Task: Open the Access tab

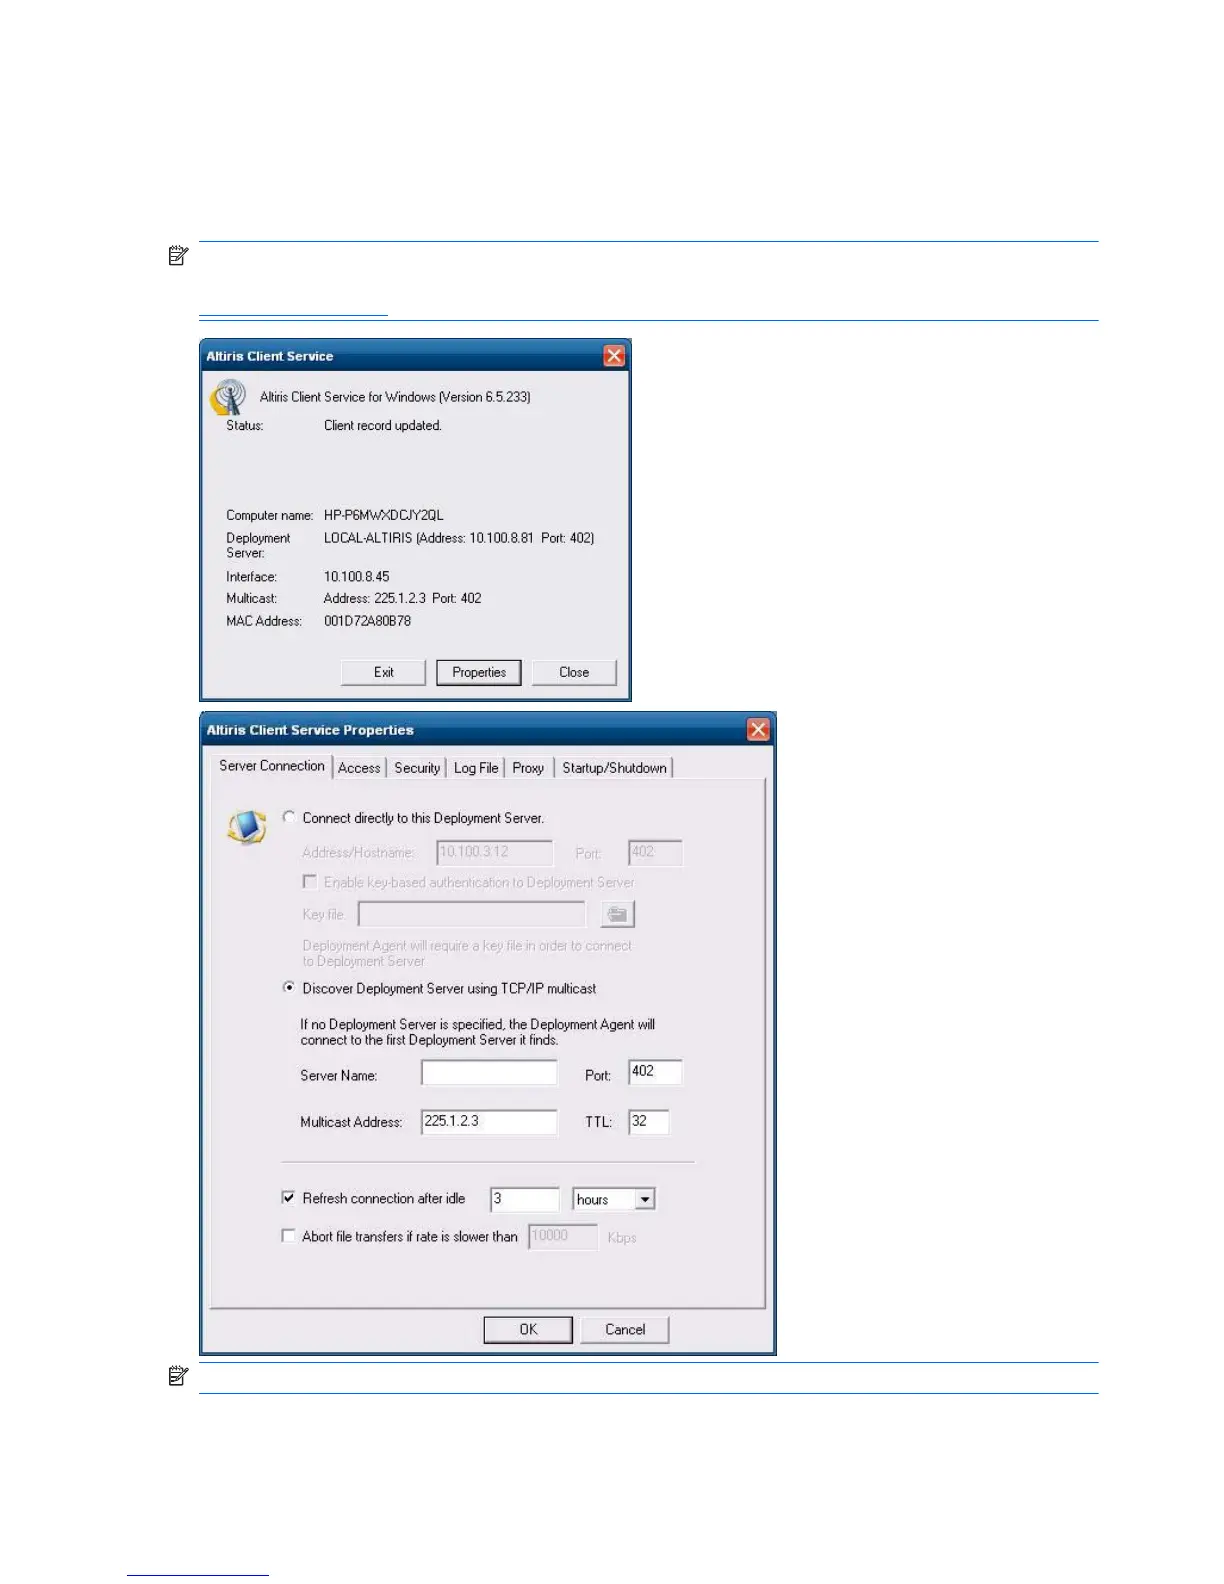Action: point(359,768)
